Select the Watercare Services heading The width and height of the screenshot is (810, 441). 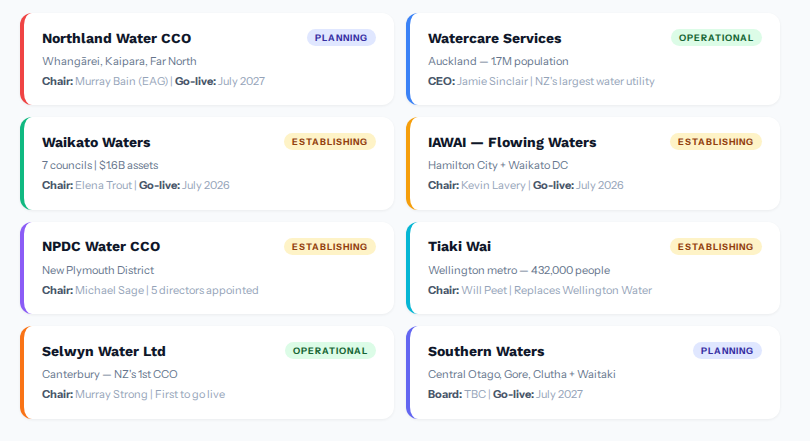coord(495,38)
